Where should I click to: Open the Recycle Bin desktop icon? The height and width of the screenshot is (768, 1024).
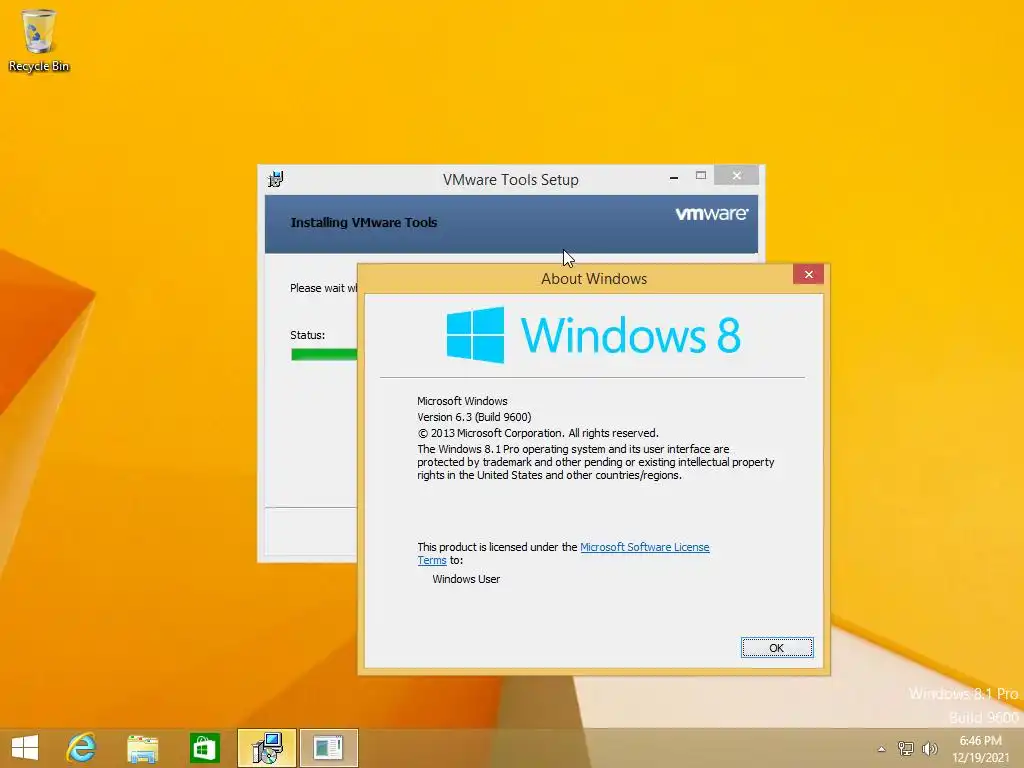click(39, 40)
